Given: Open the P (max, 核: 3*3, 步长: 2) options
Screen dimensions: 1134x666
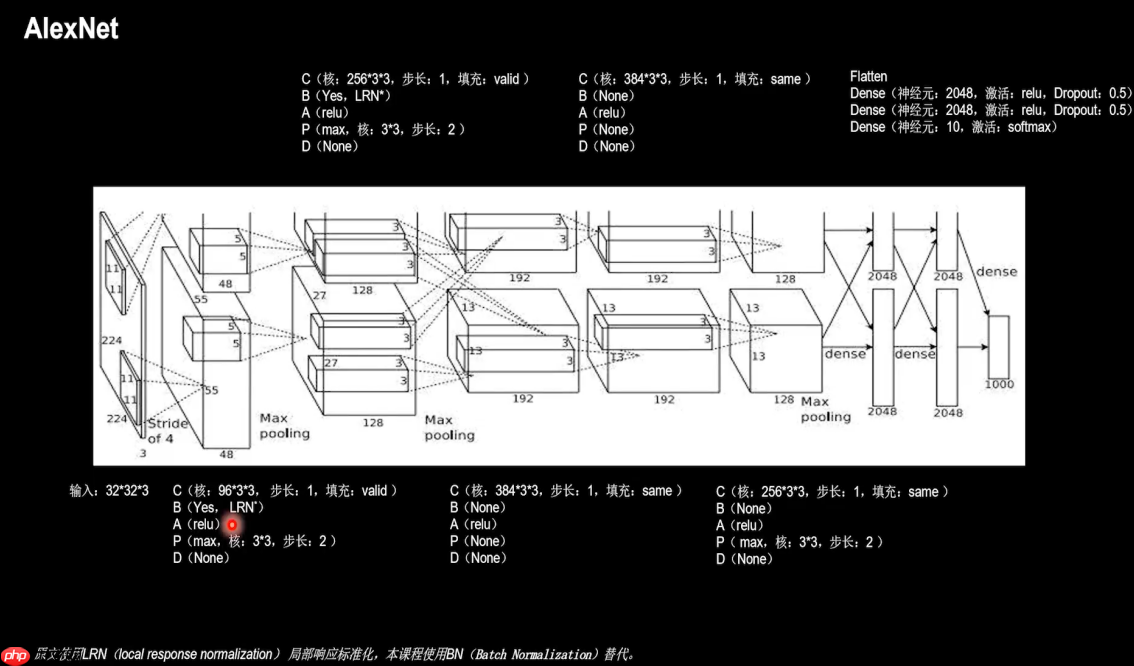Looking at the screenshot, I should tap(254, 541).
